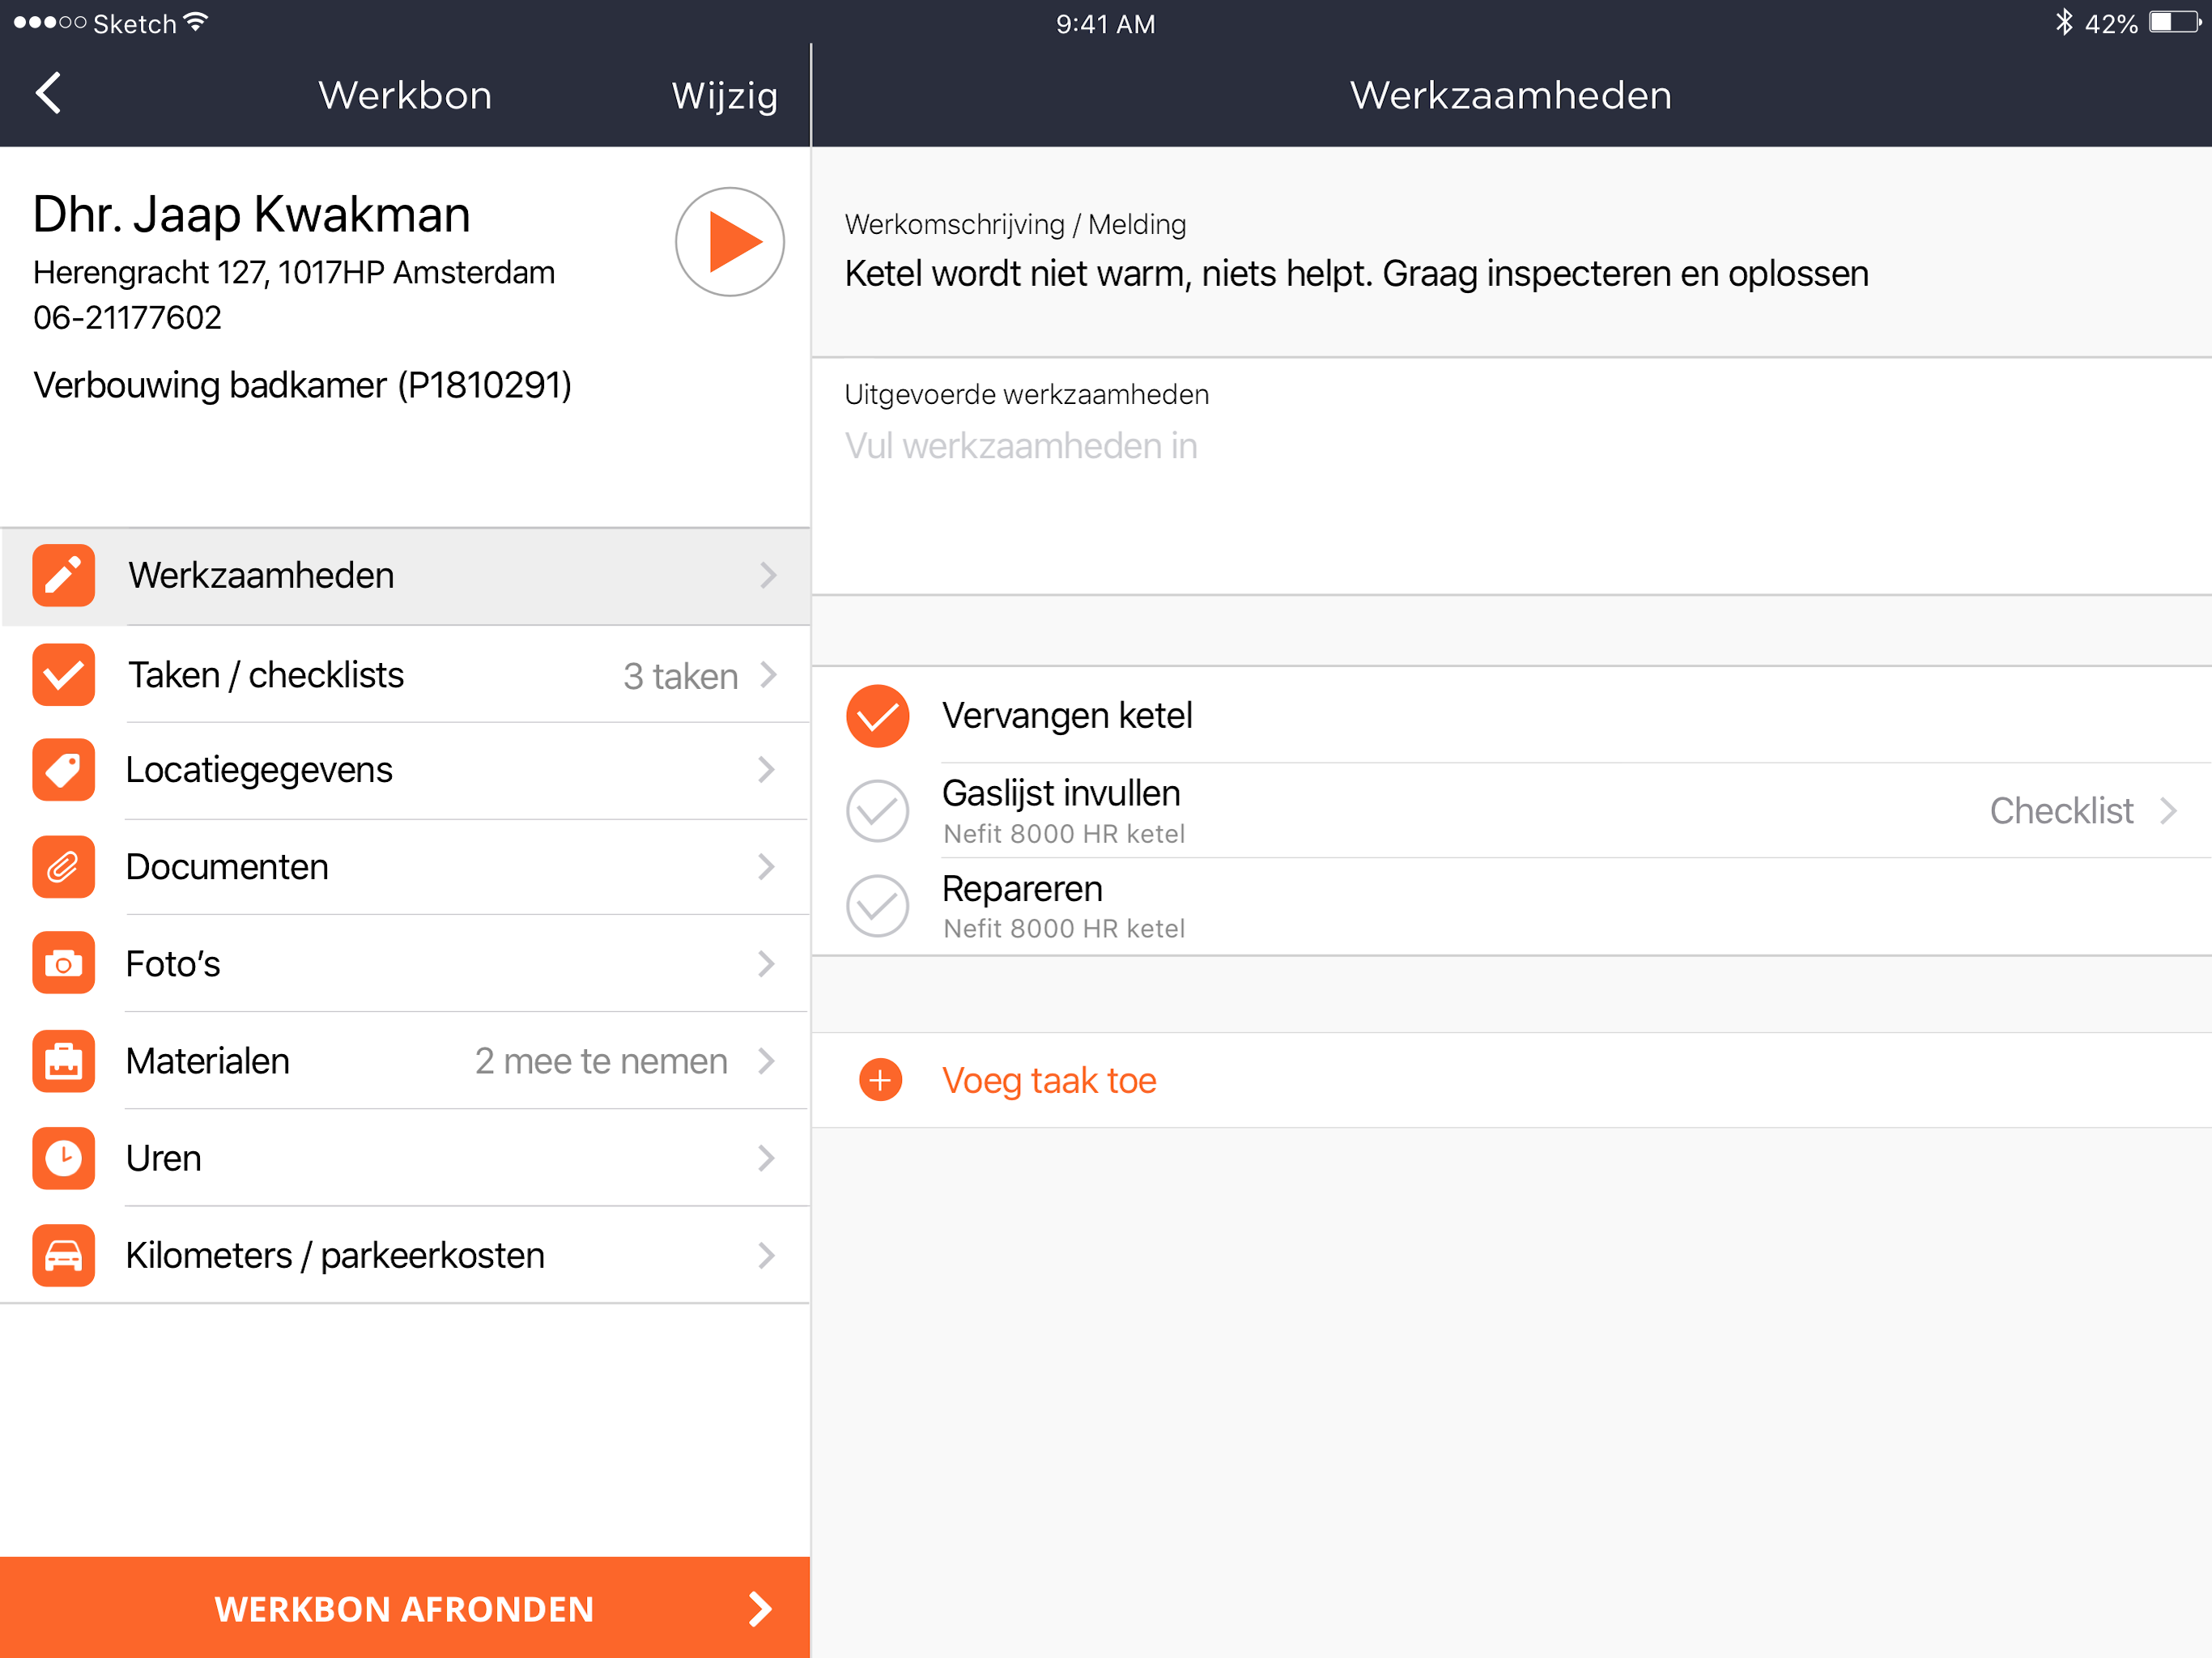The image size is (2212, 1658).
Task: Click the Wi-Fi icon in the status bar
Action: 196,22
